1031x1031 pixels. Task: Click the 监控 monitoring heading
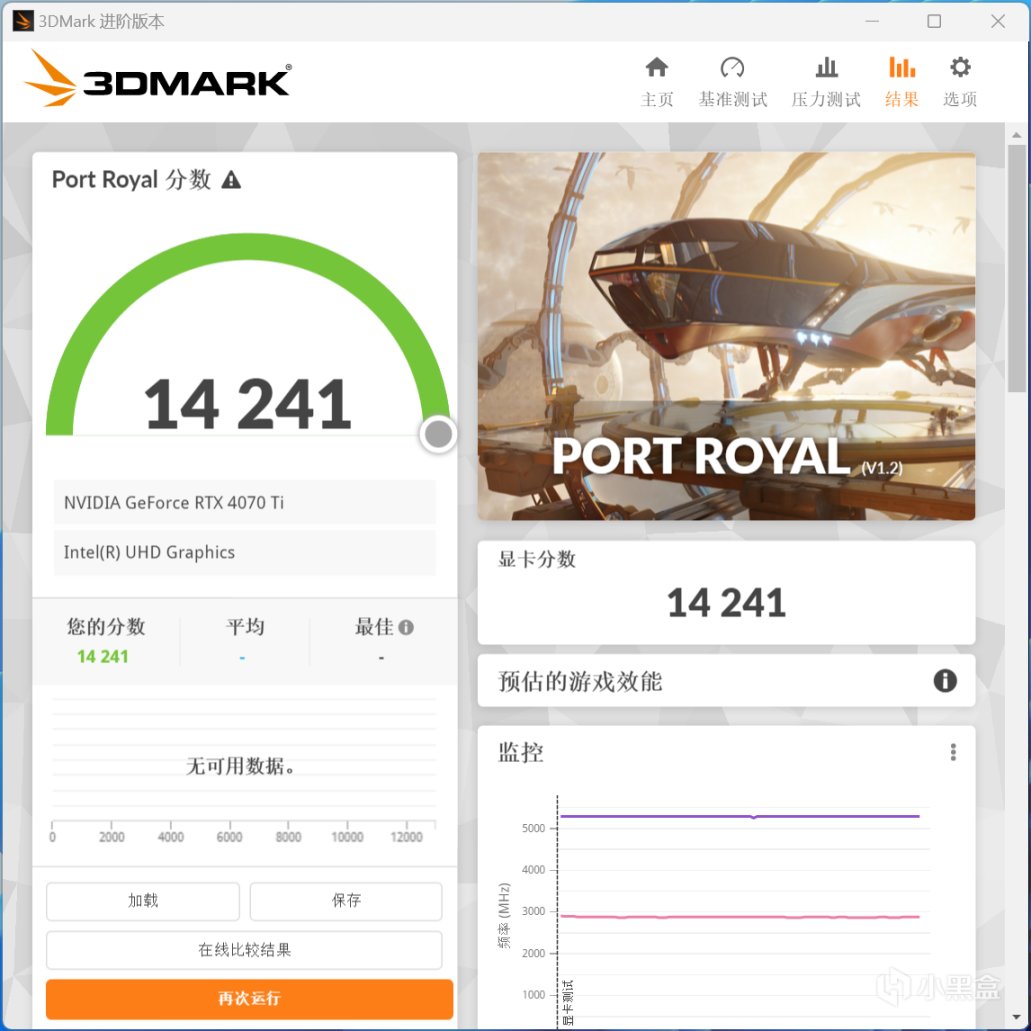coord(521,752)
